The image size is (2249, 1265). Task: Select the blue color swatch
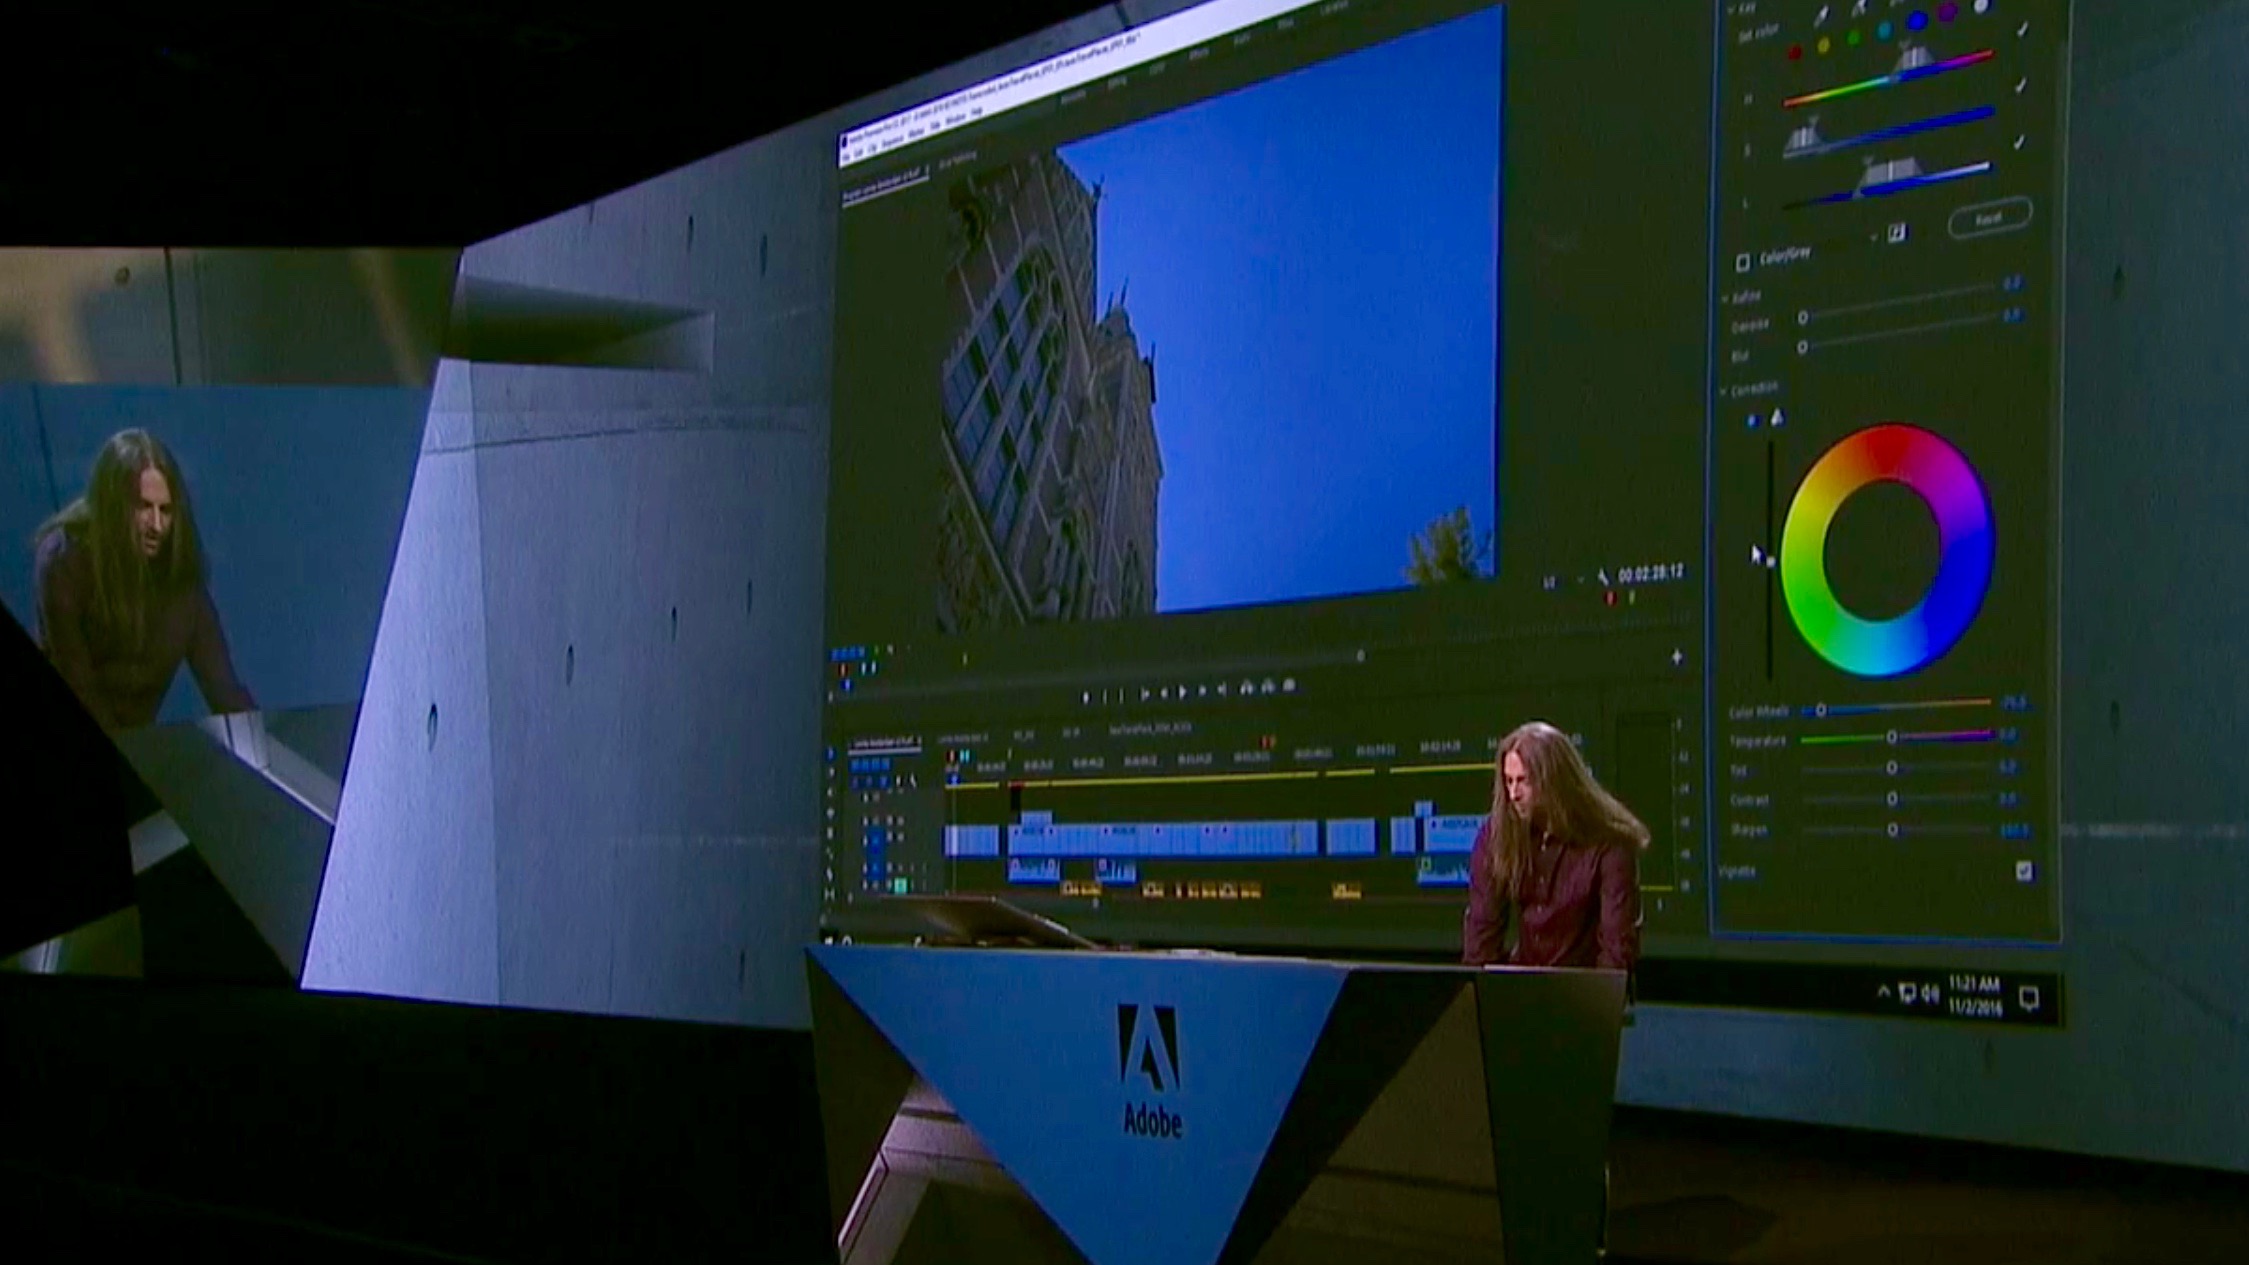point(1917,21)
